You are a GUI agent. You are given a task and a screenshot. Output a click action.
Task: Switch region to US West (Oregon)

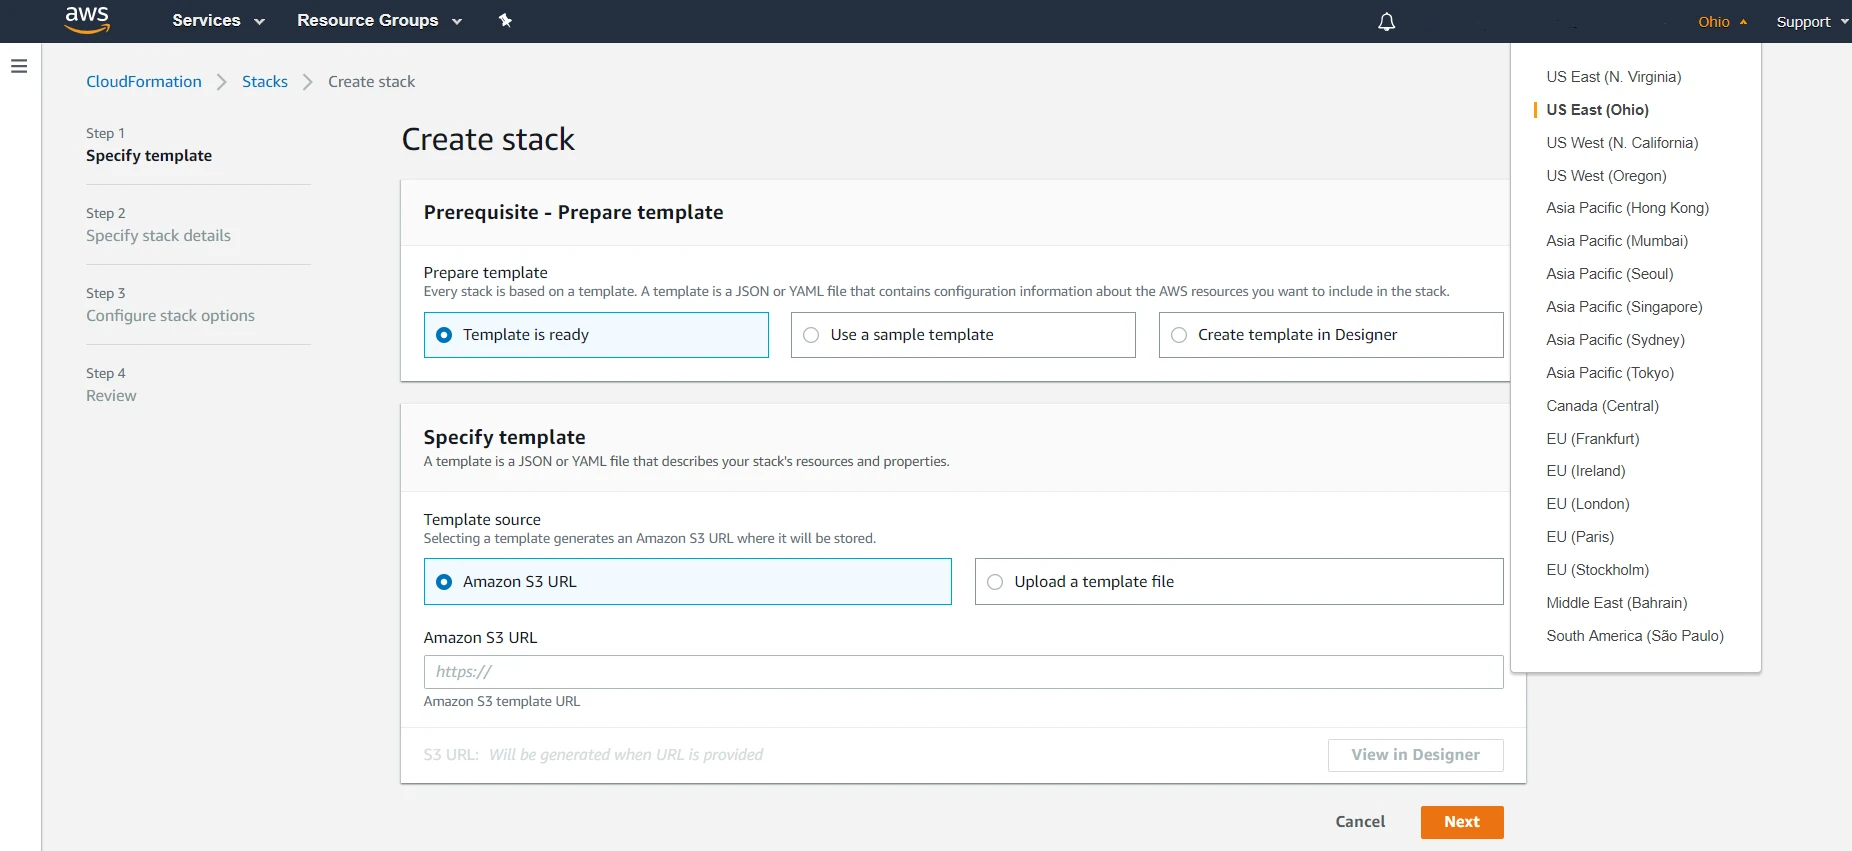coord(1606,176)
